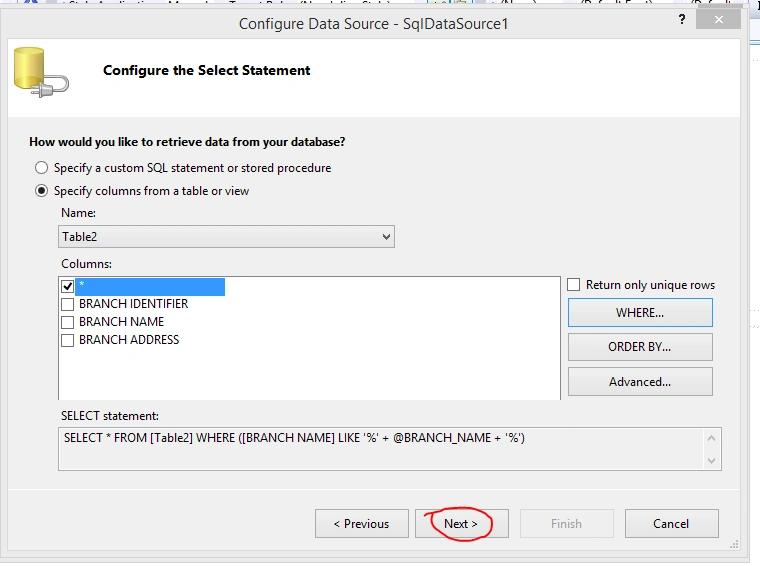760x566 pixels.
Task: Enable Return only unique rows
Action: point(573,284)
